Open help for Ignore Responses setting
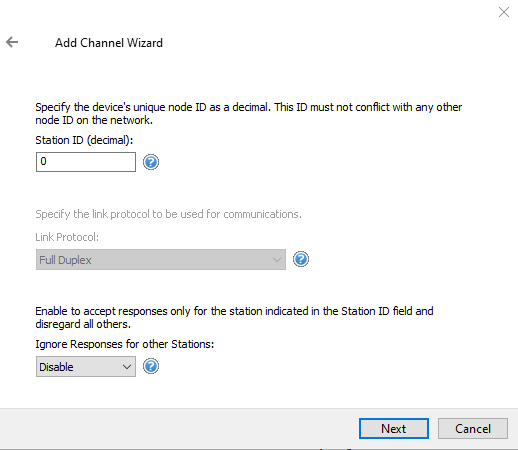The width and height of the screenshot is (518, 450). pos(151,366)
